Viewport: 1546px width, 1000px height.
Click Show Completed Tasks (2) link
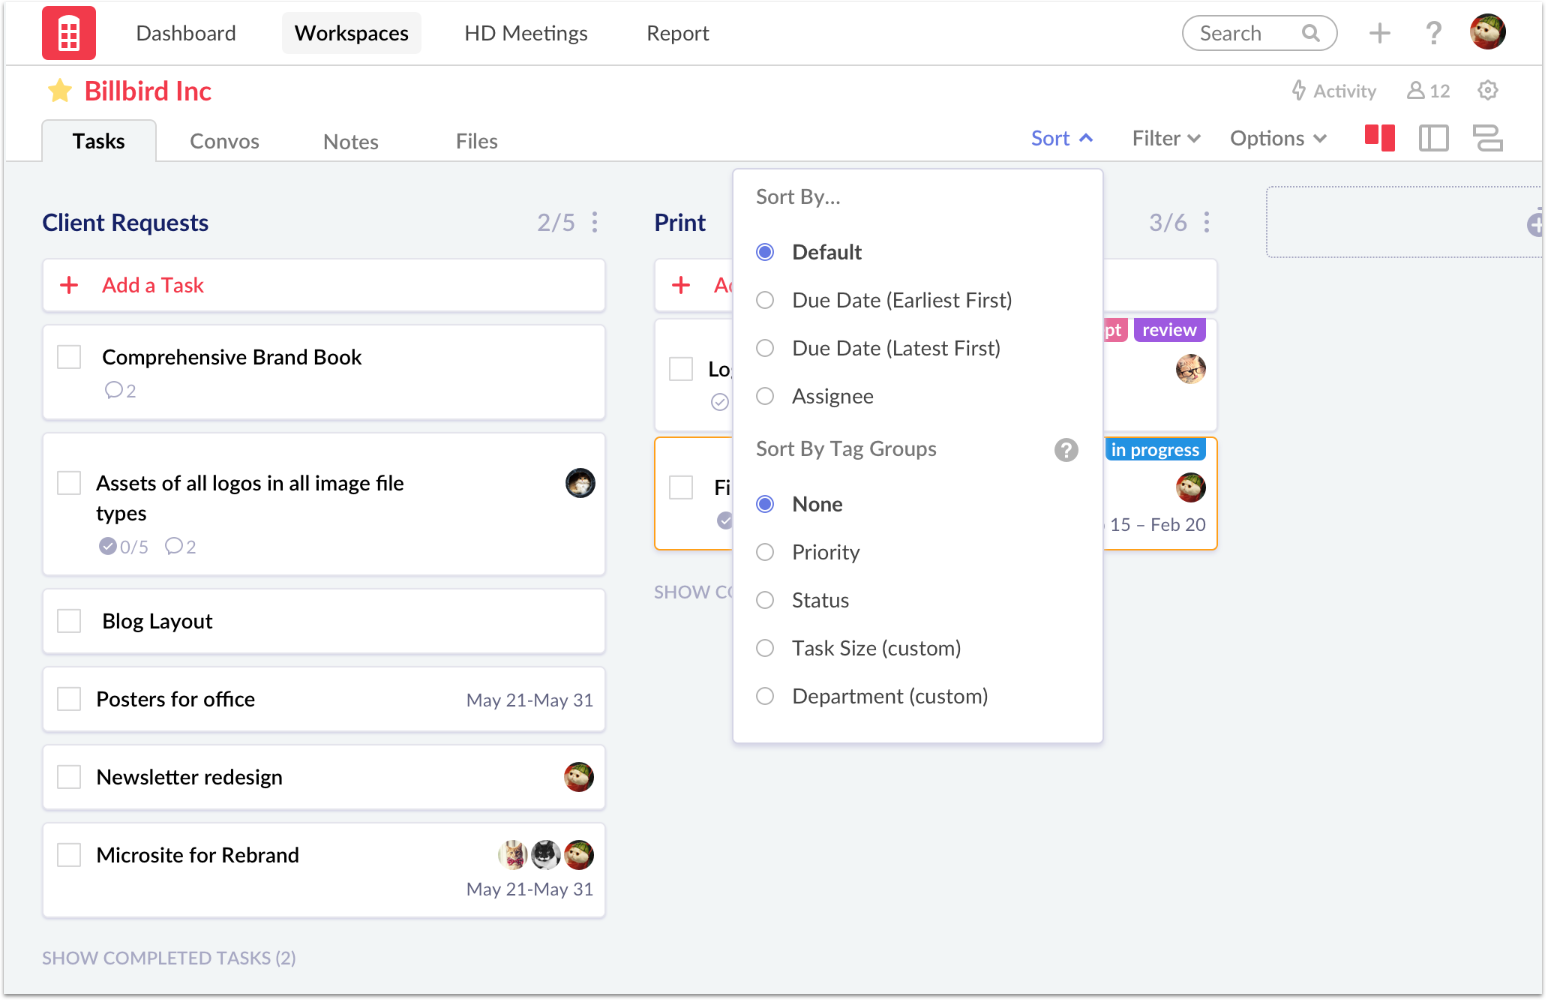[169, 958]
